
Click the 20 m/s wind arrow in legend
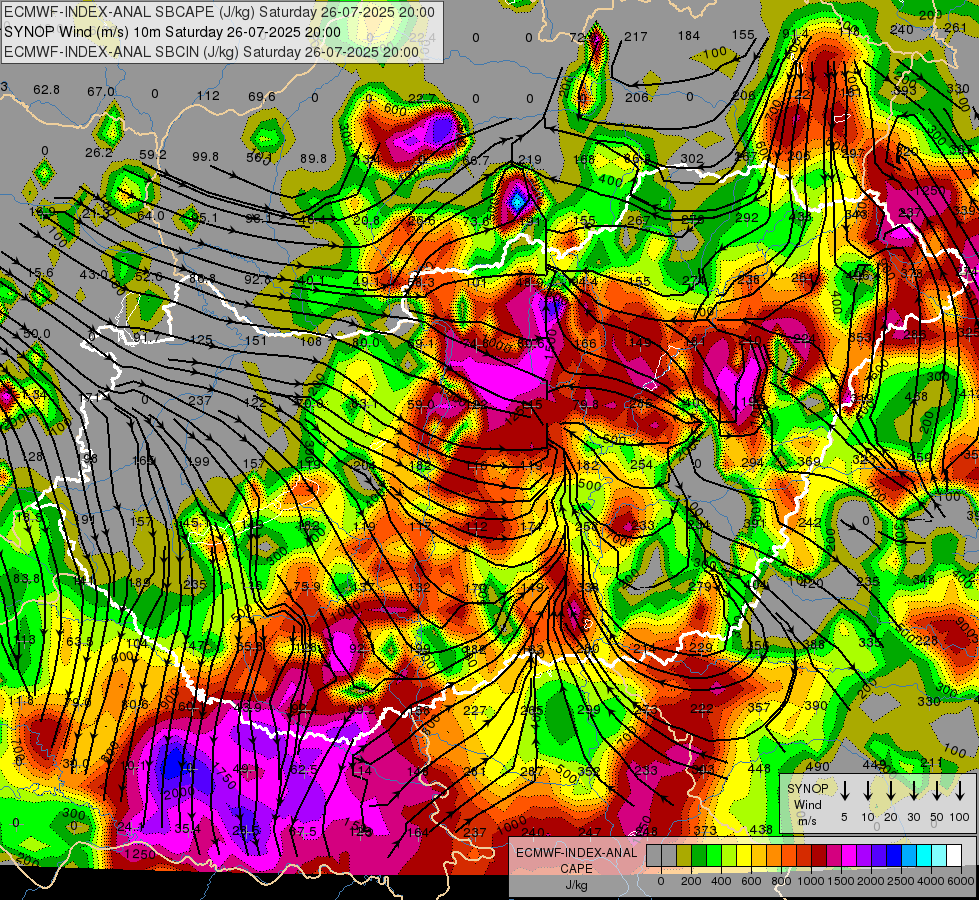pyautogui.click(x=891, y=790)
